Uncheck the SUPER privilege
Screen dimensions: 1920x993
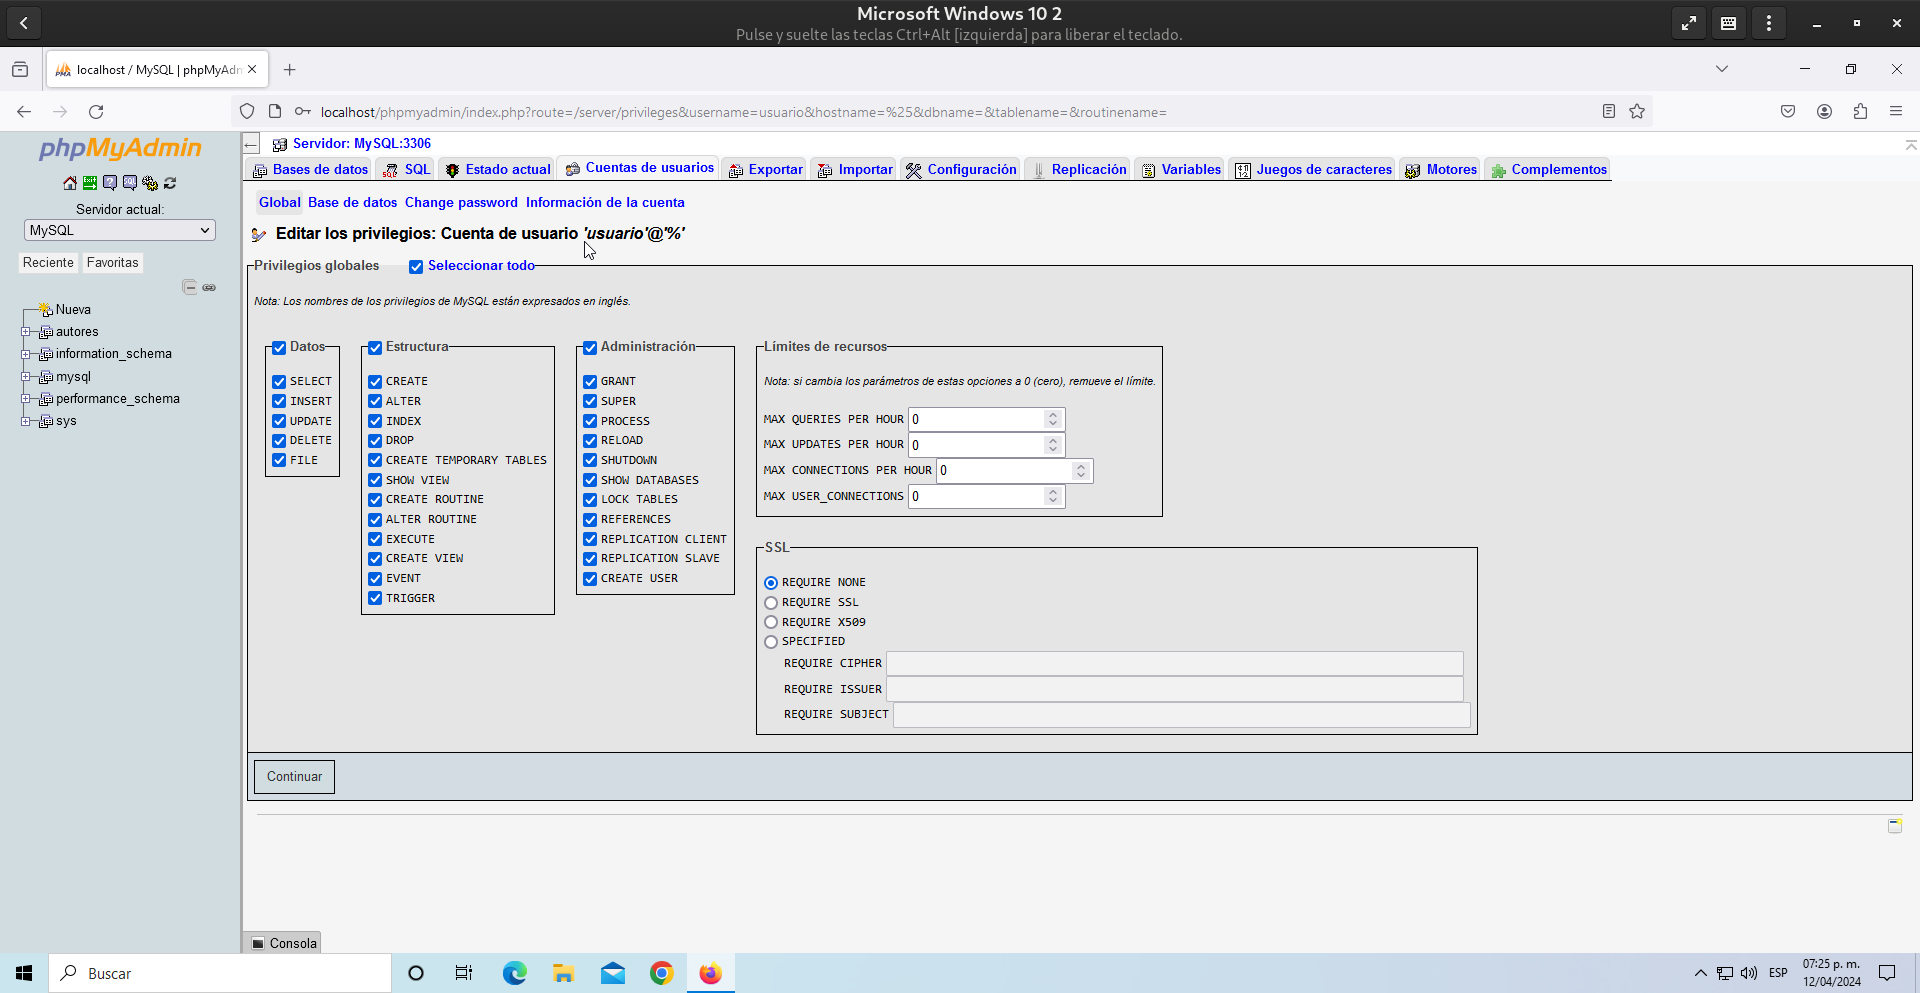[x=590, y=401]
